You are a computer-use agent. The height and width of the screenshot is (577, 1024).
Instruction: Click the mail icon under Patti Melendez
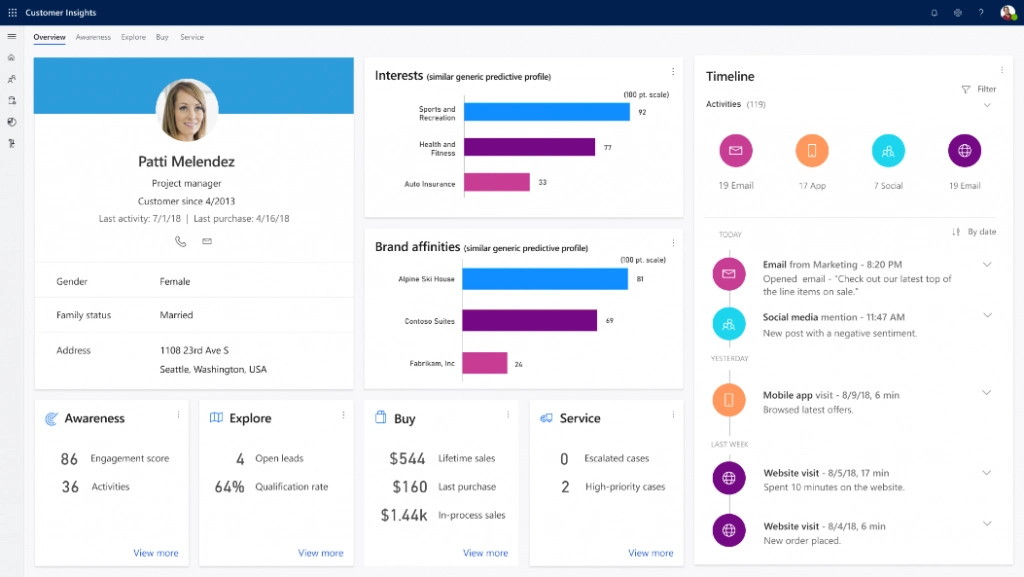[x=207, y=241]
